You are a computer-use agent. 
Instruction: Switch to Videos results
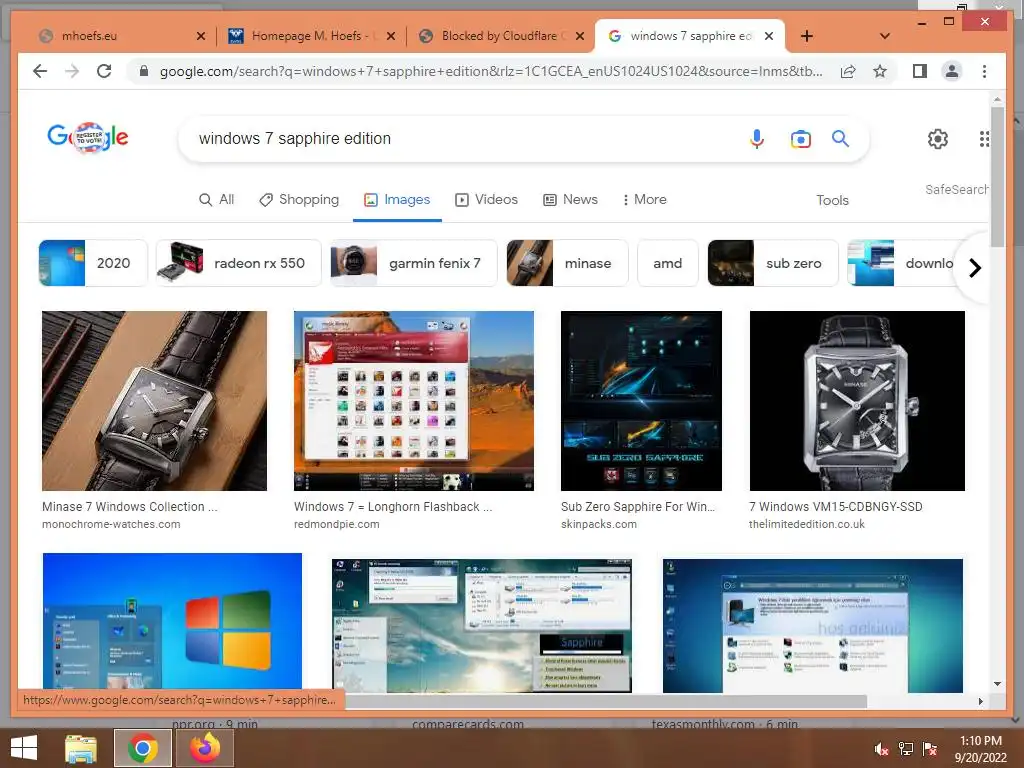pyautogui.click(x=487, y=199)
